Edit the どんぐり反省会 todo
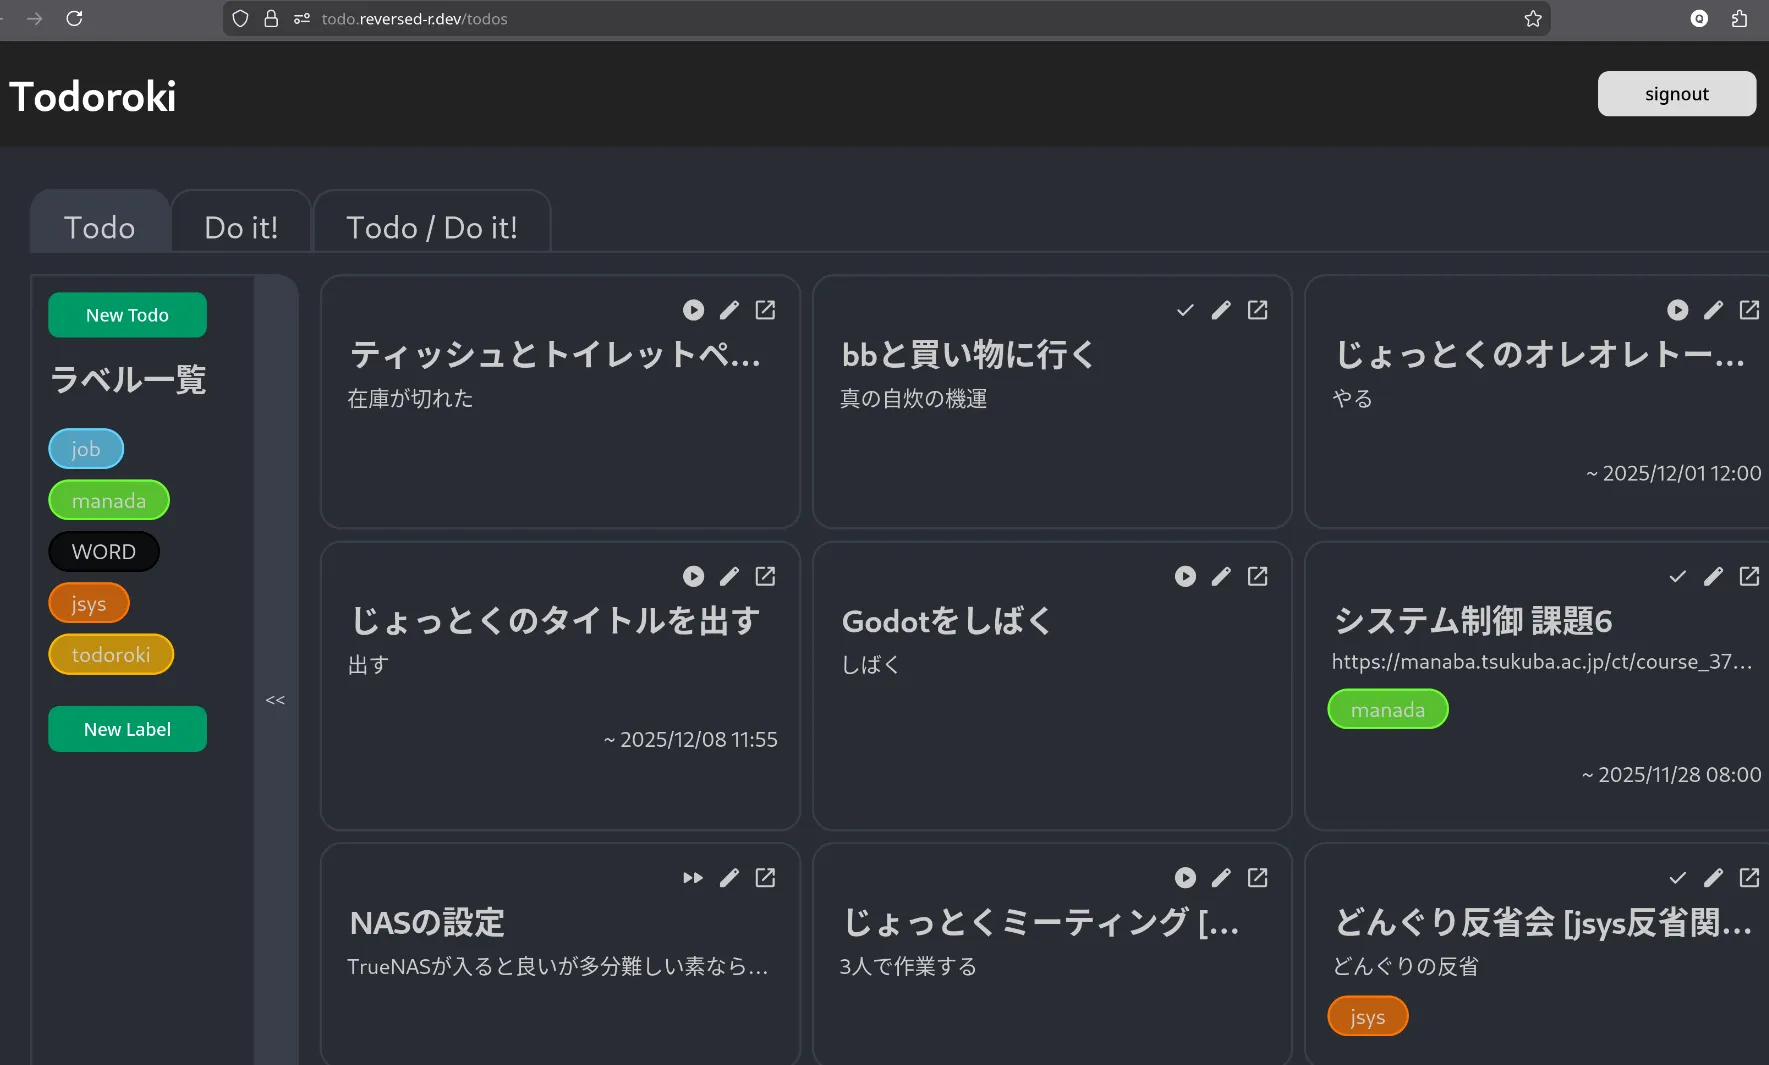The image size is (1769, 1065). 1713,877
